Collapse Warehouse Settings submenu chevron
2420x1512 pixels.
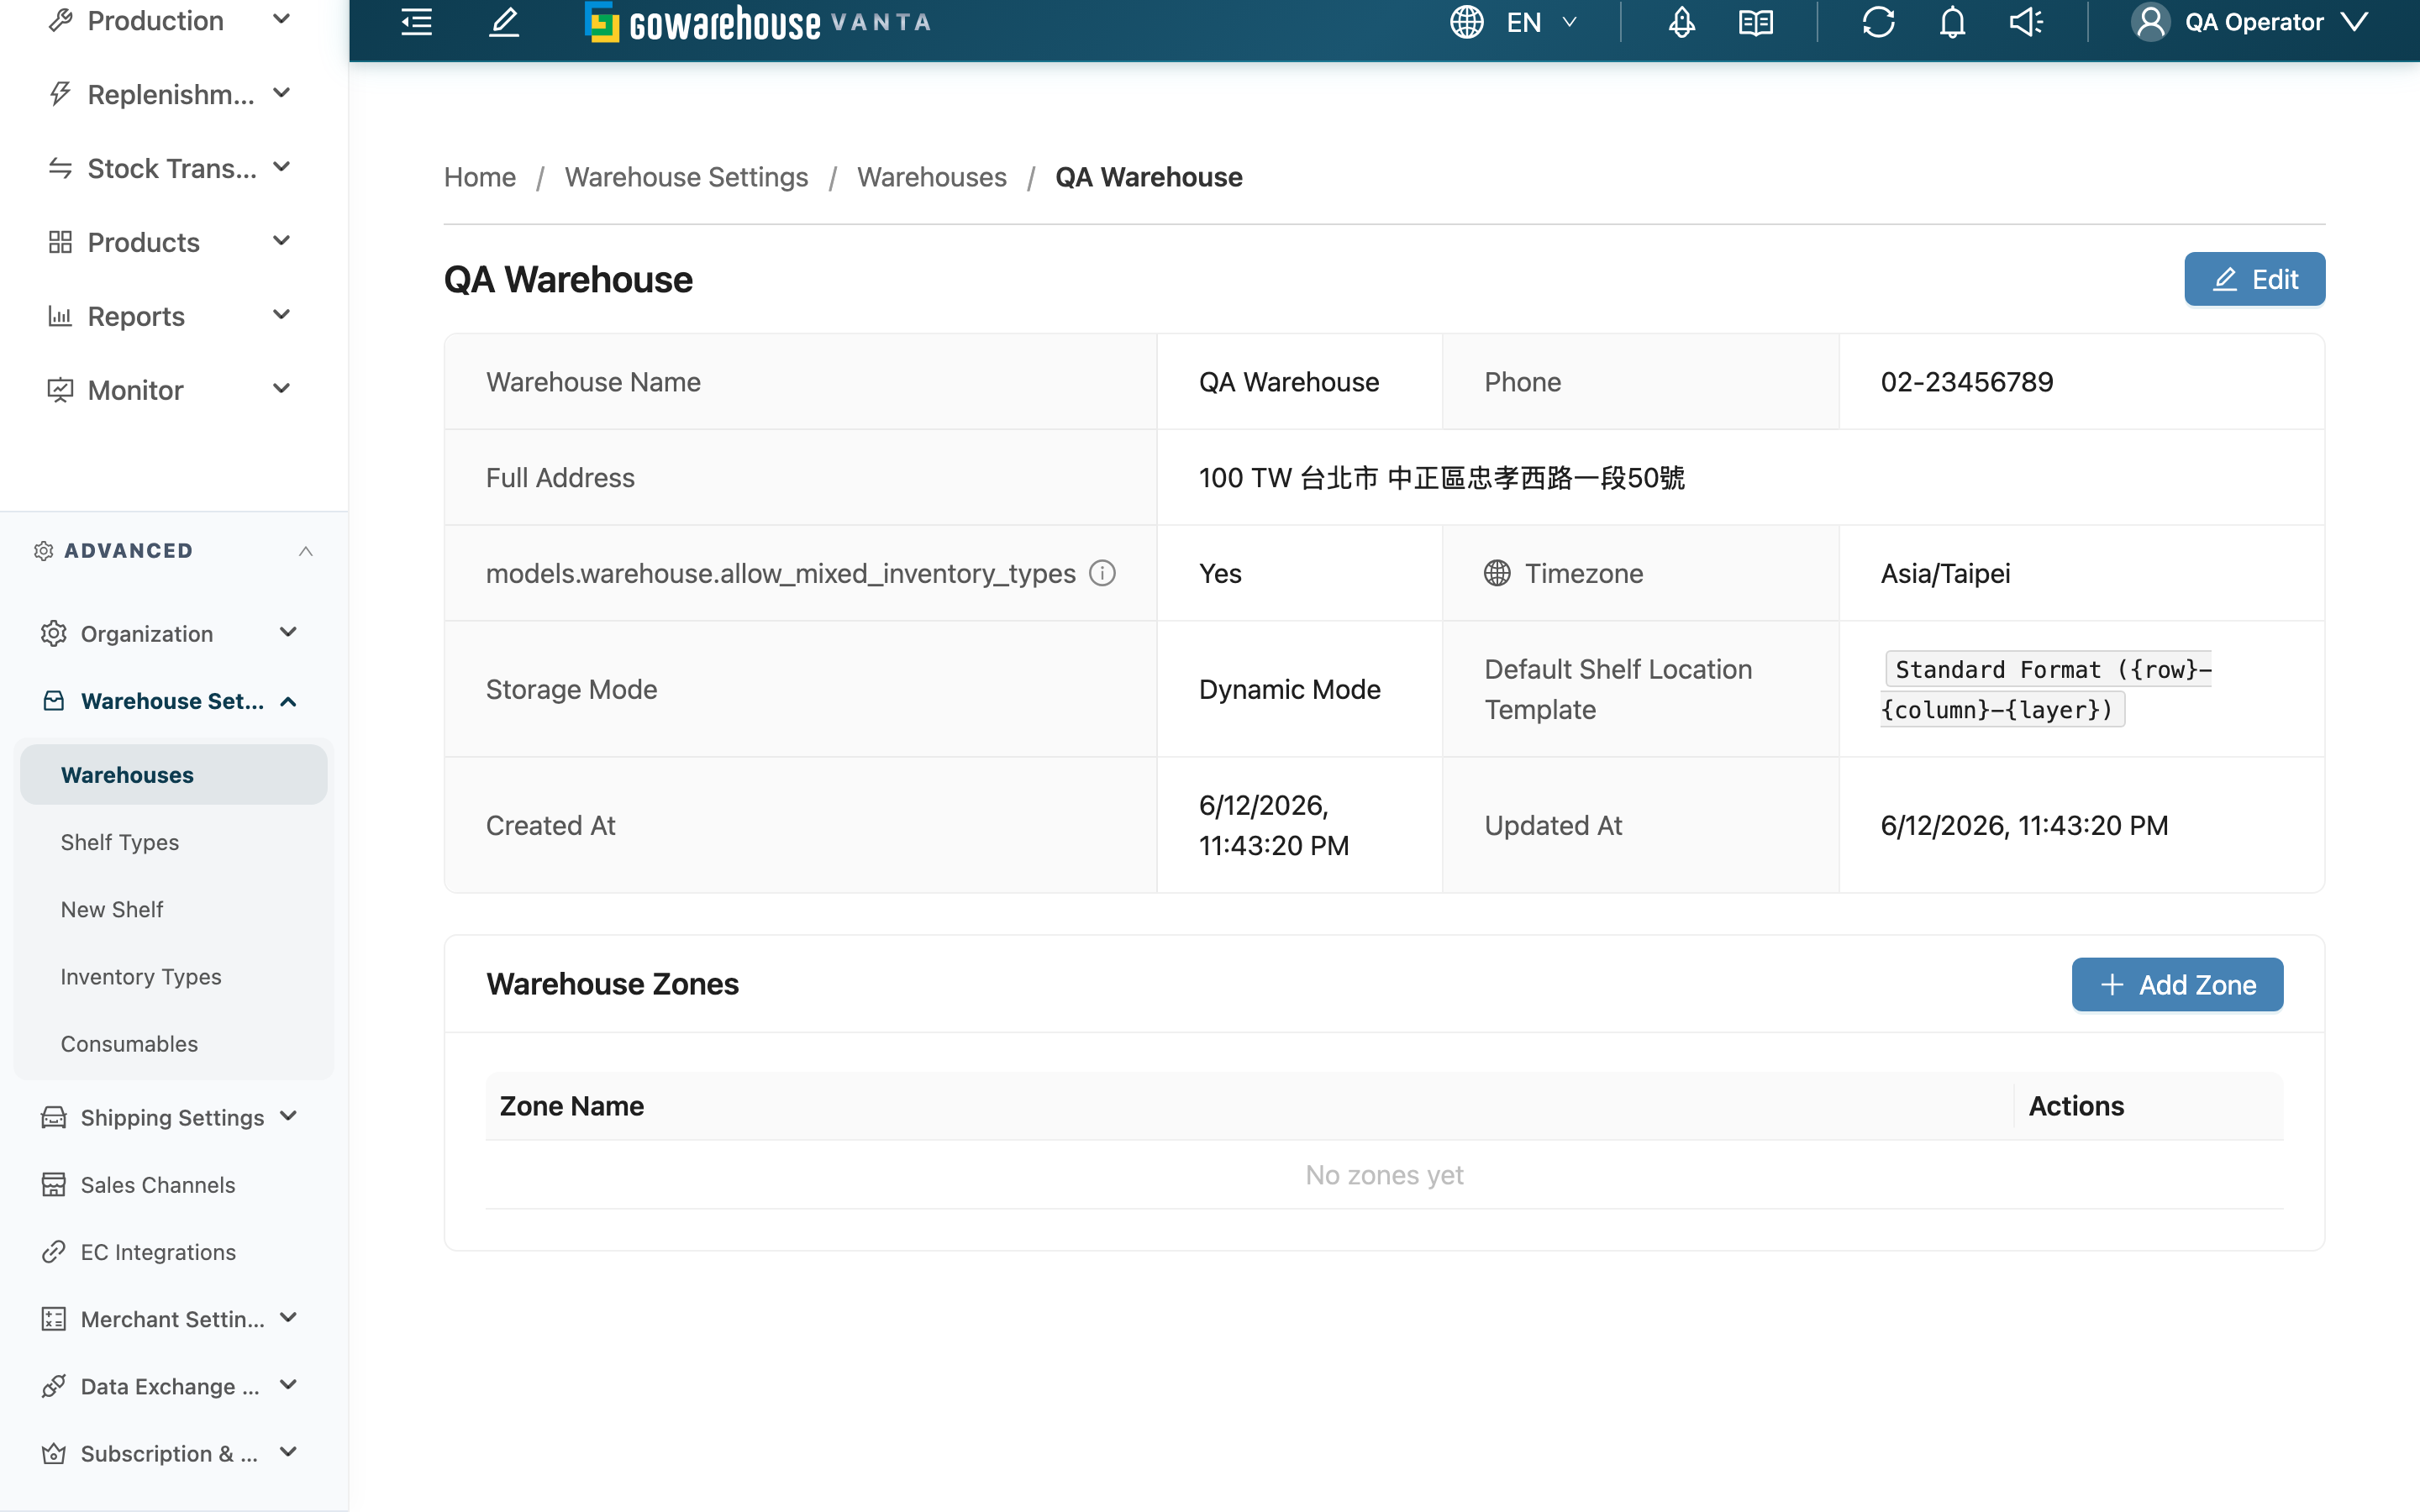289,701
